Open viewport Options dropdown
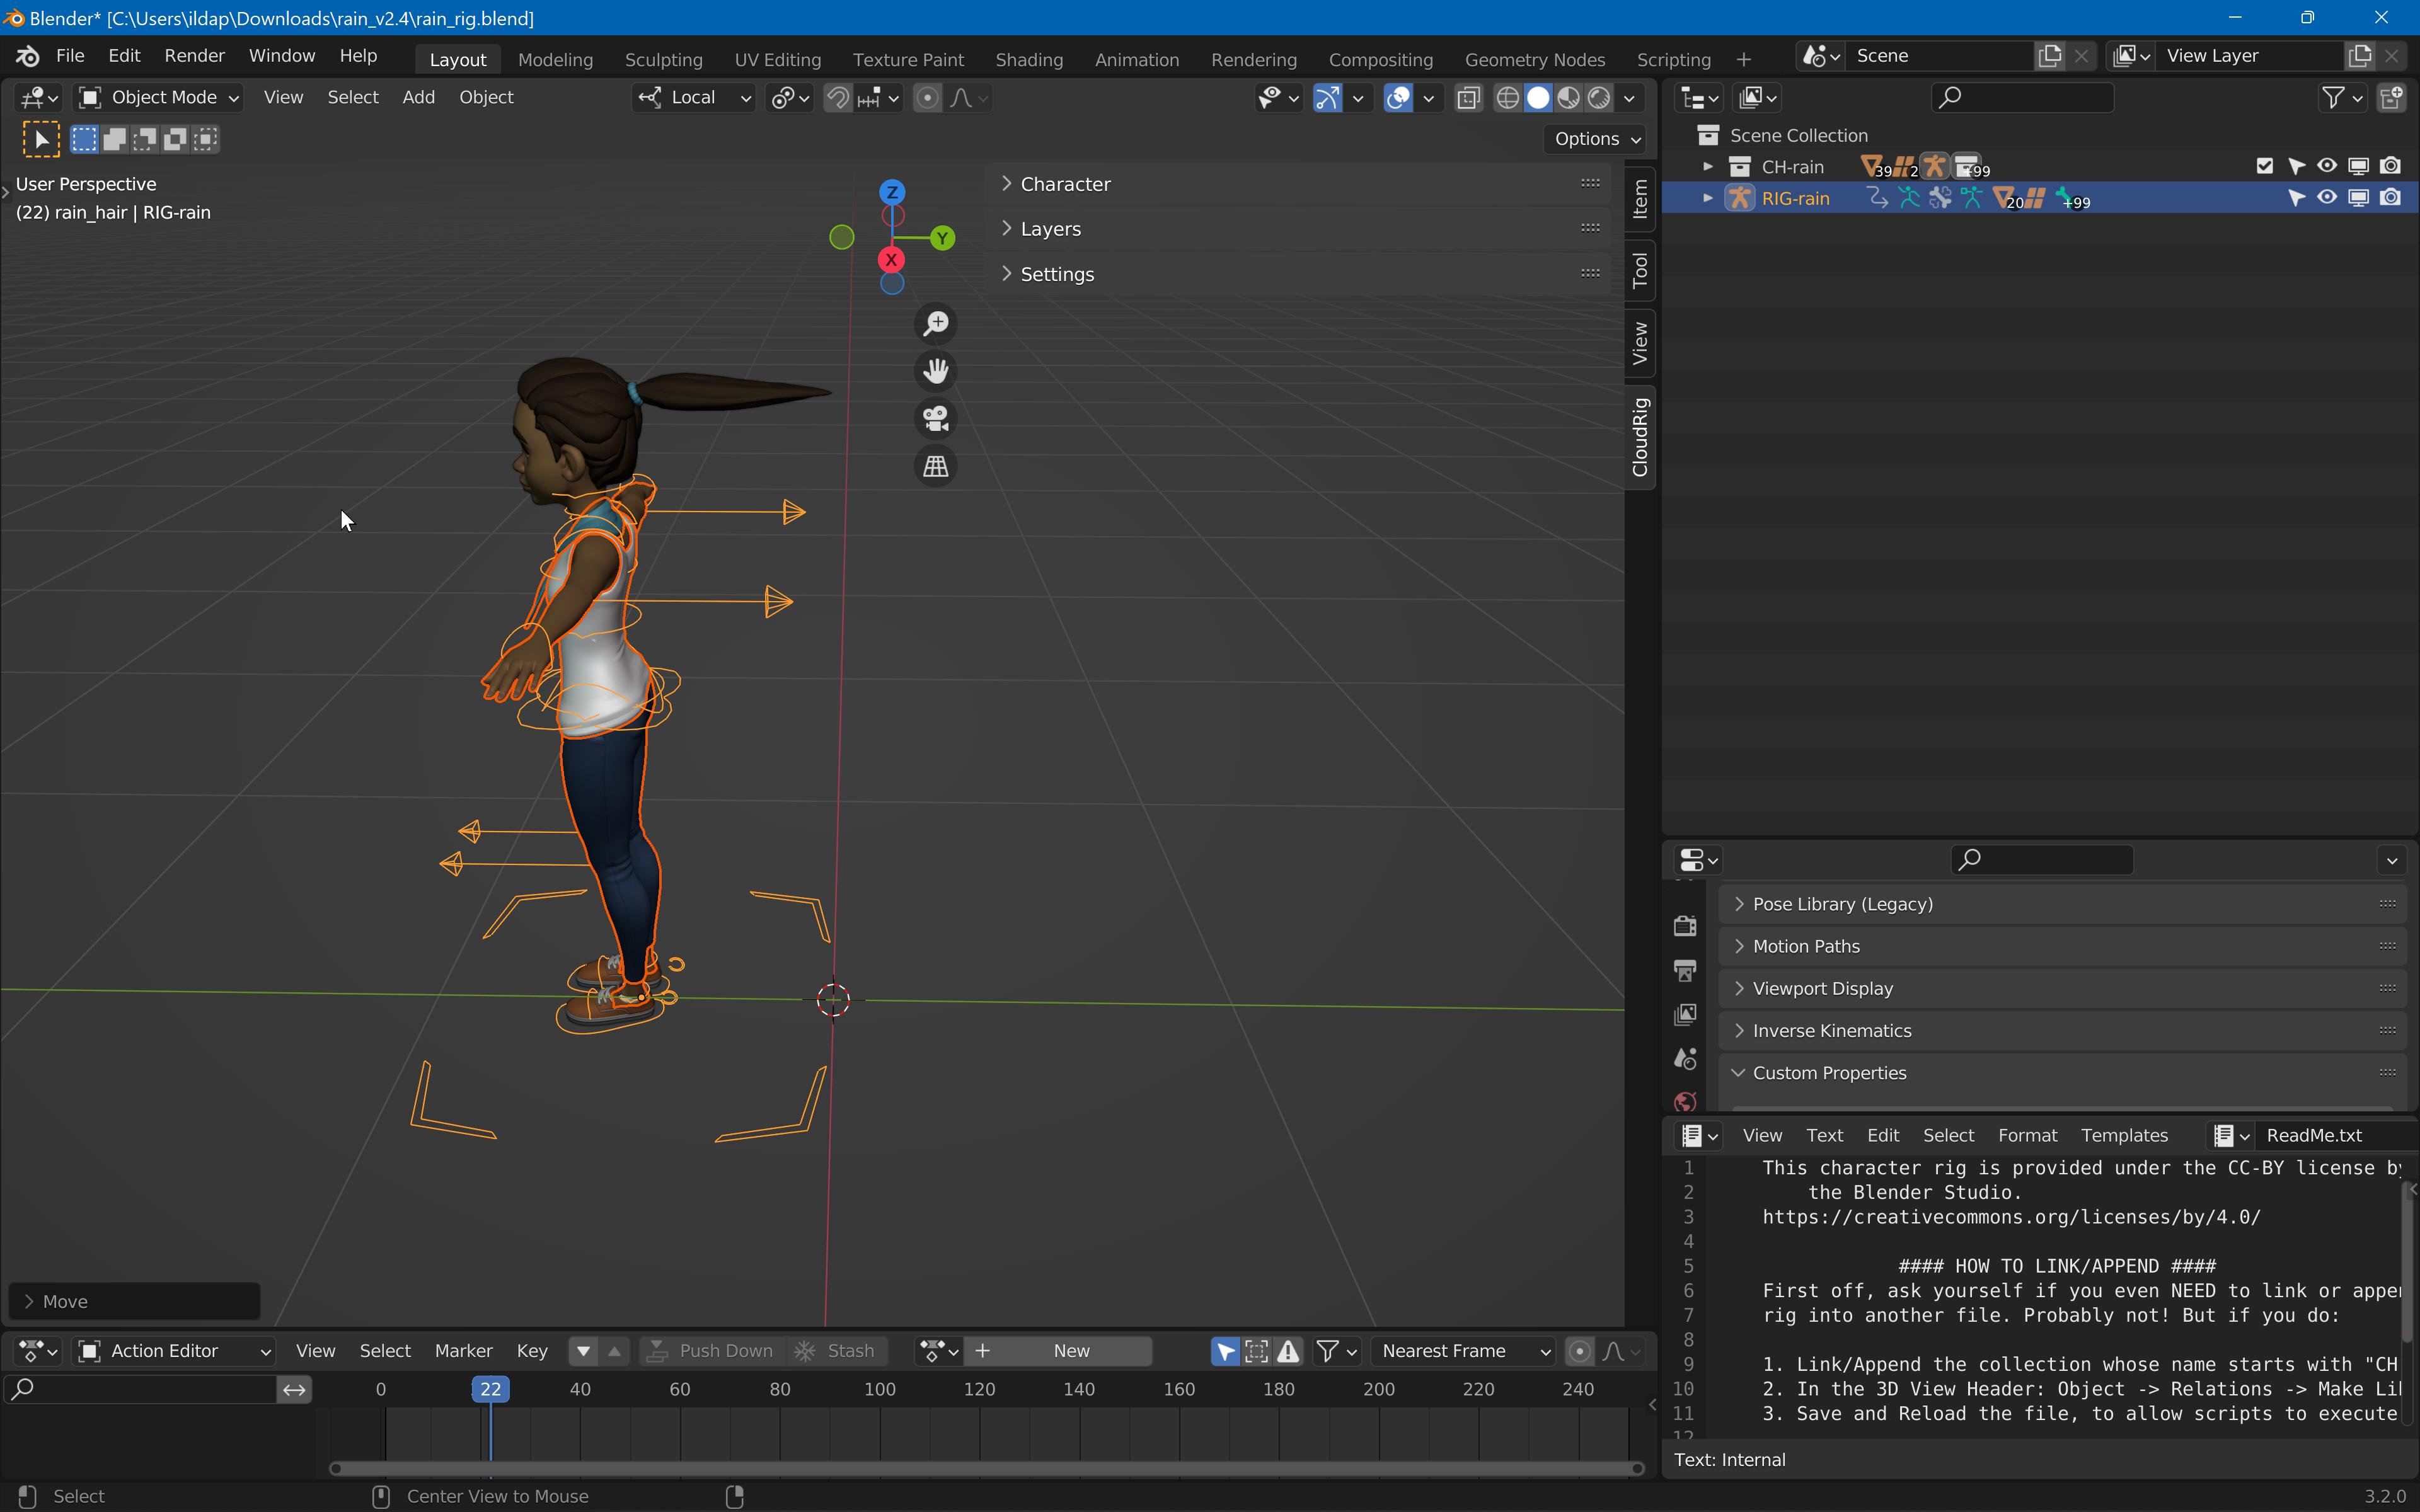 point(1595,139)
